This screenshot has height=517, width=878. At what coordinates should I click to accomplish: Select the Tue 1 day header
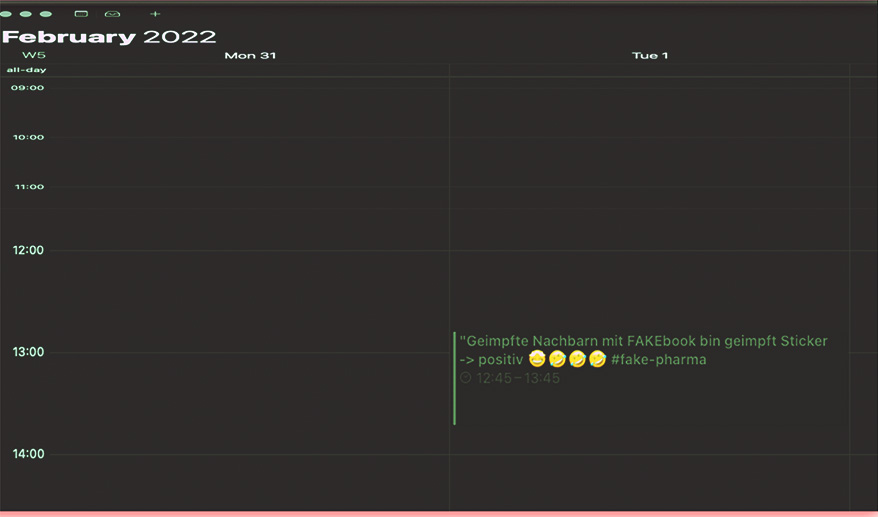click(x=650, y=55)
